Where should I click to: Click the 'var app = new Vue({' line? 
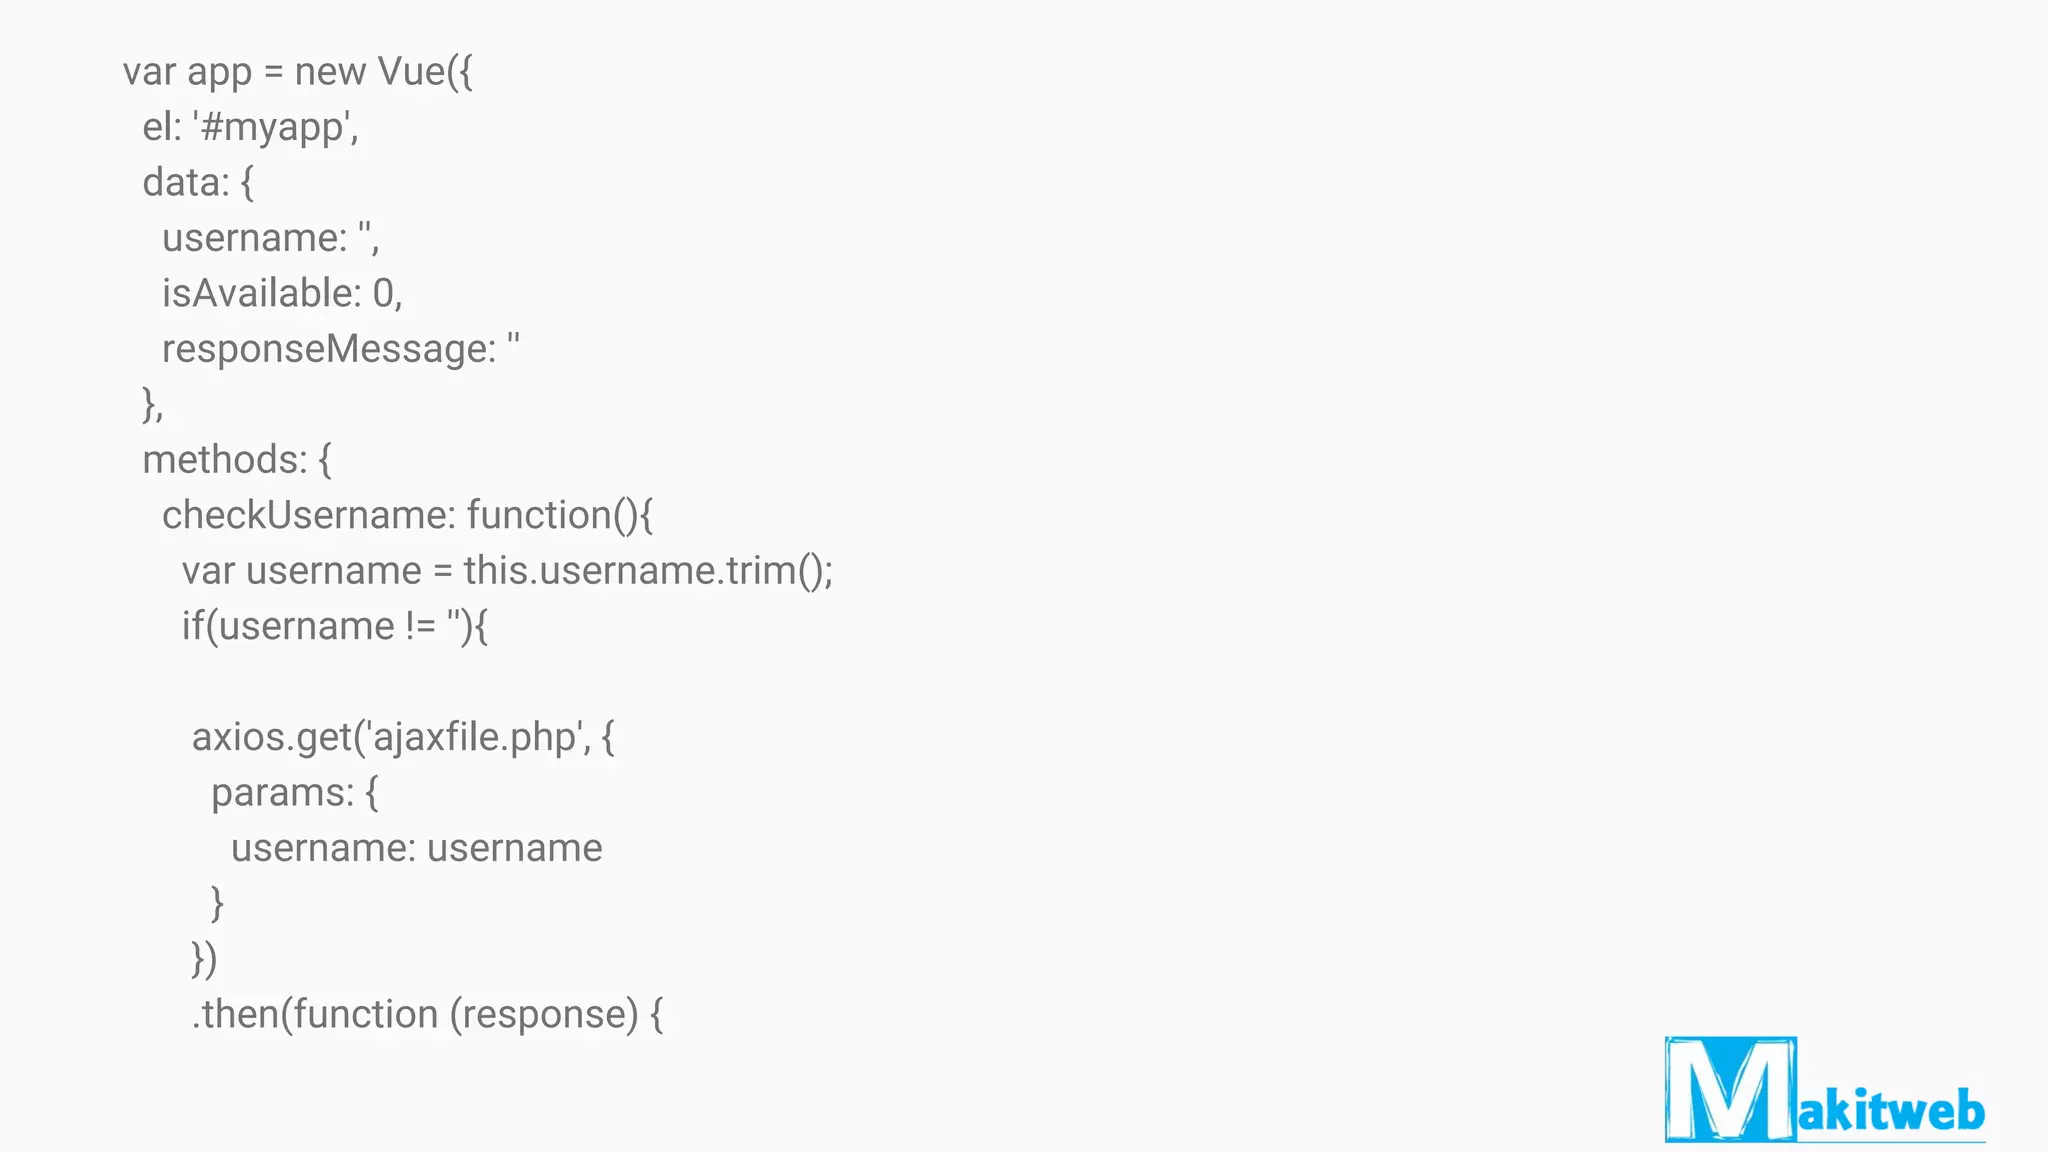298,72
